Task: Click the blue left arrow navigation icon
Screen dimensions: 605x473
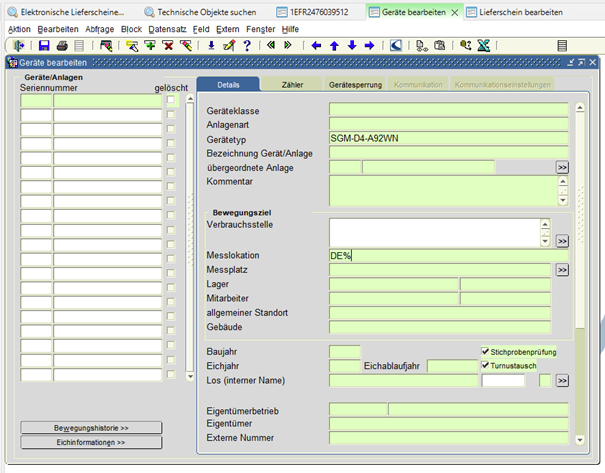Action: [x=317, y=46]
